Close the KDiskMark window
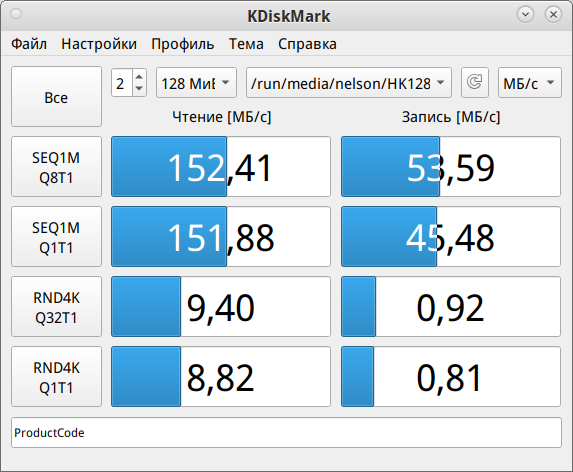The image size is (573, 472). point(553,15)
